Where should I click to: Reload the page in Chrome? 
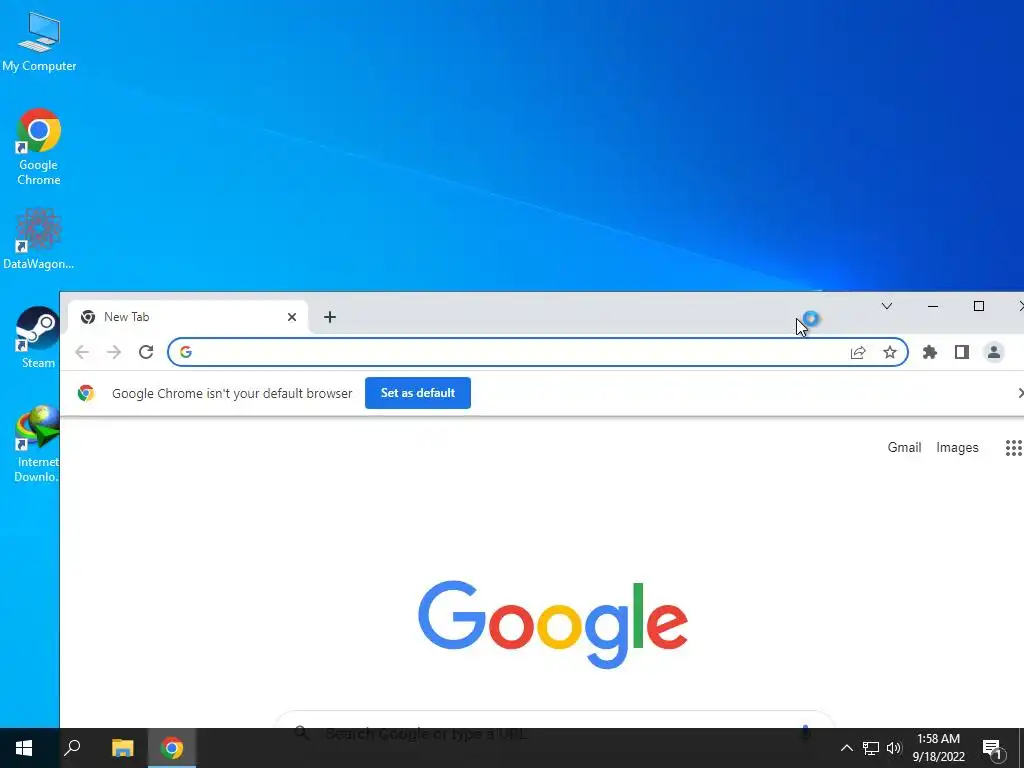(x=146, y=352)
